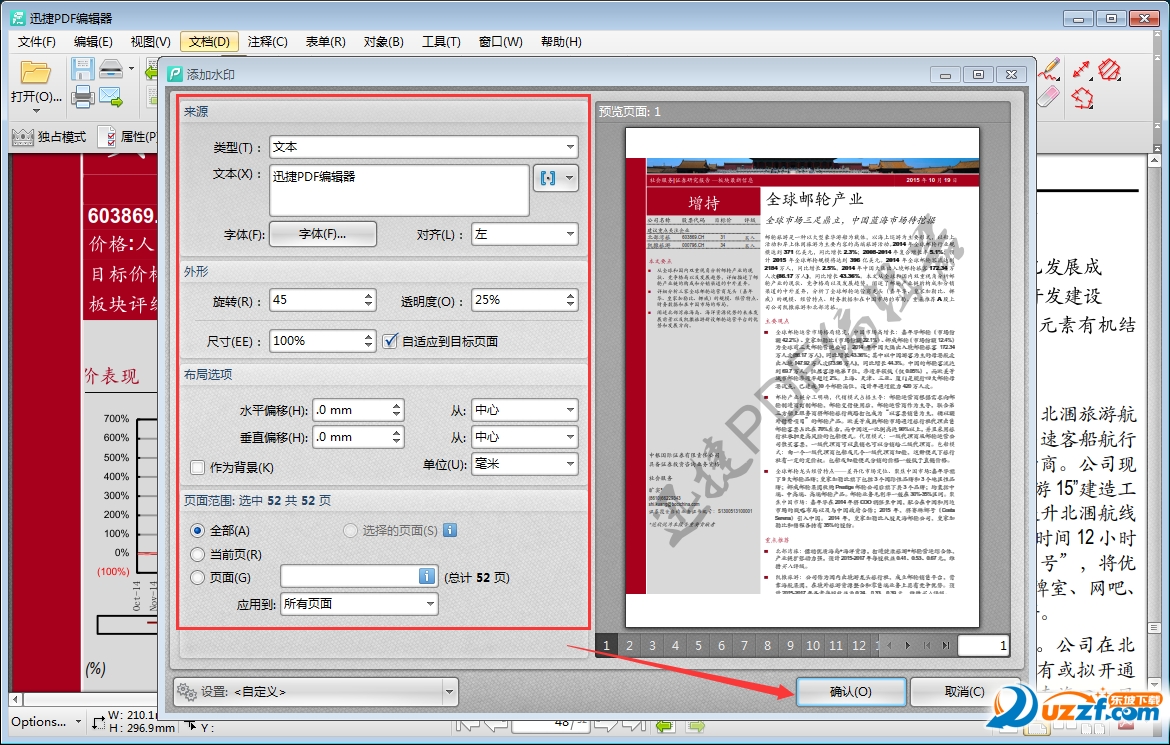Click next preview page arrow

(907, 646)
